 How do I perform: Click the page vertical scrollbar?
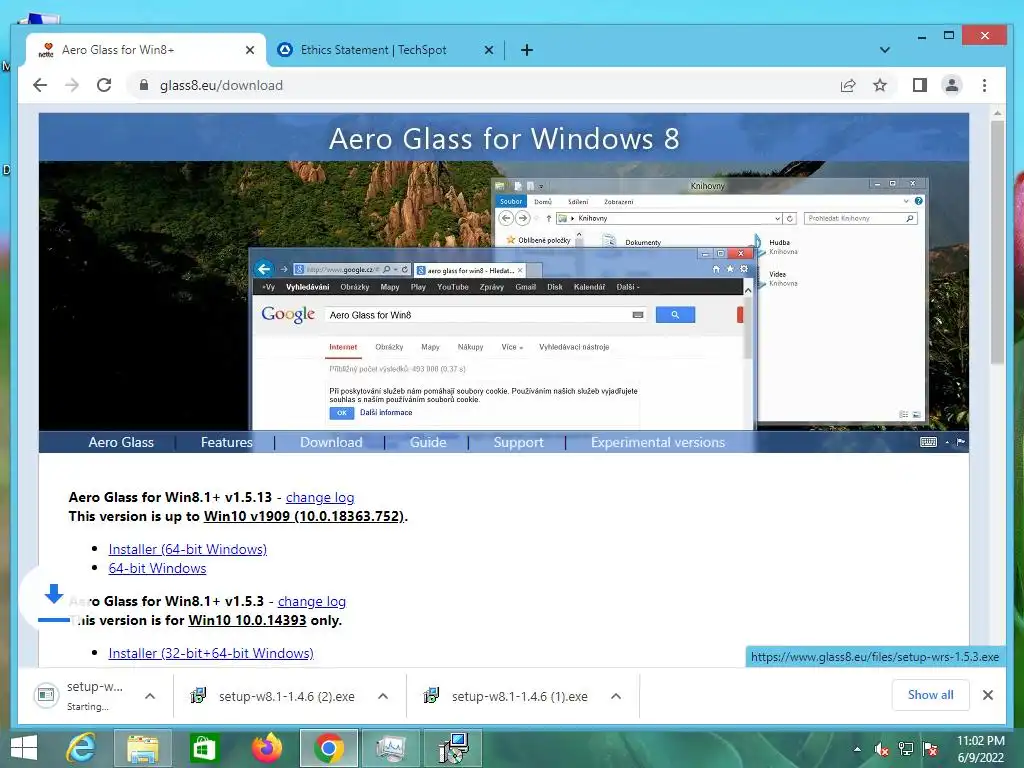pyautogui.click(x=997, y=242)
